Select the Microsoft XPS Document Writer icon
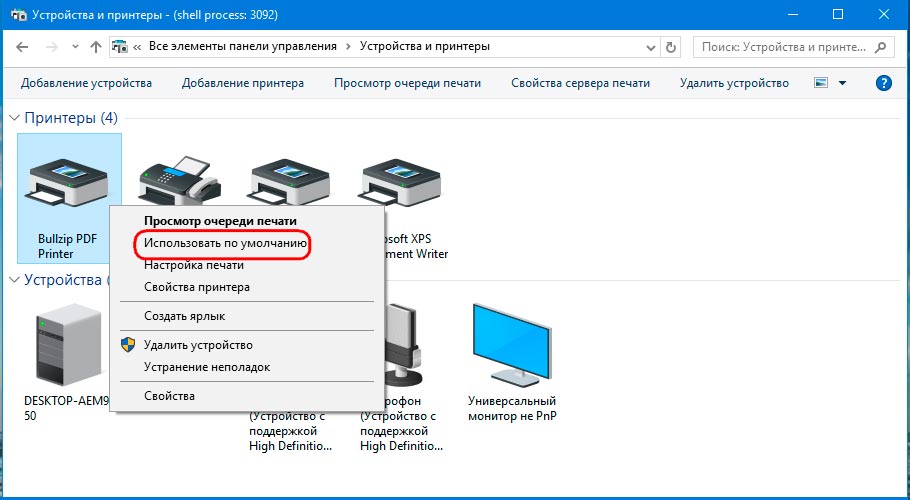The image size is (910, 500). (402, 183)
